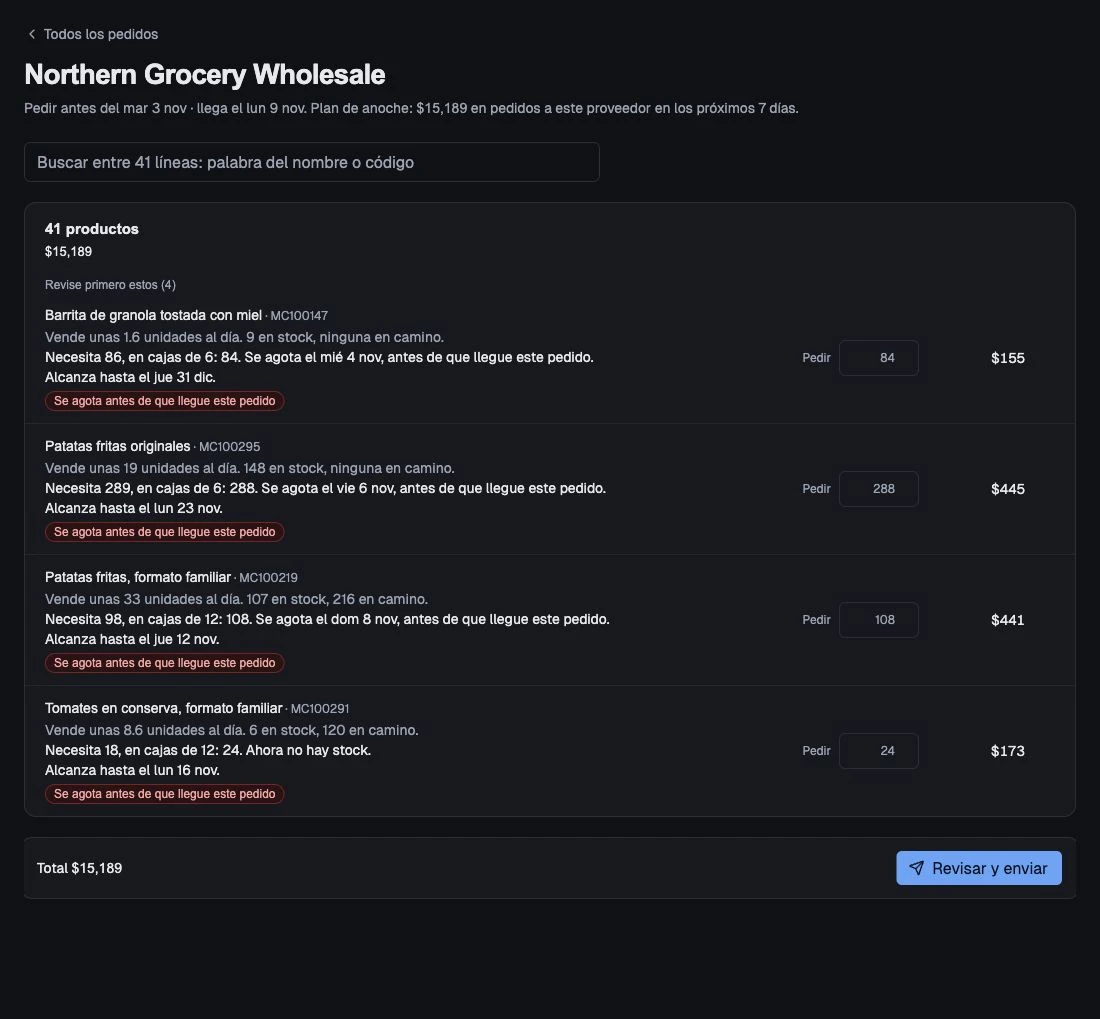1100x1019 pixels.
Task: Click the Alcanza hasta el jue 12 nov. line
Action: (132, 640)
